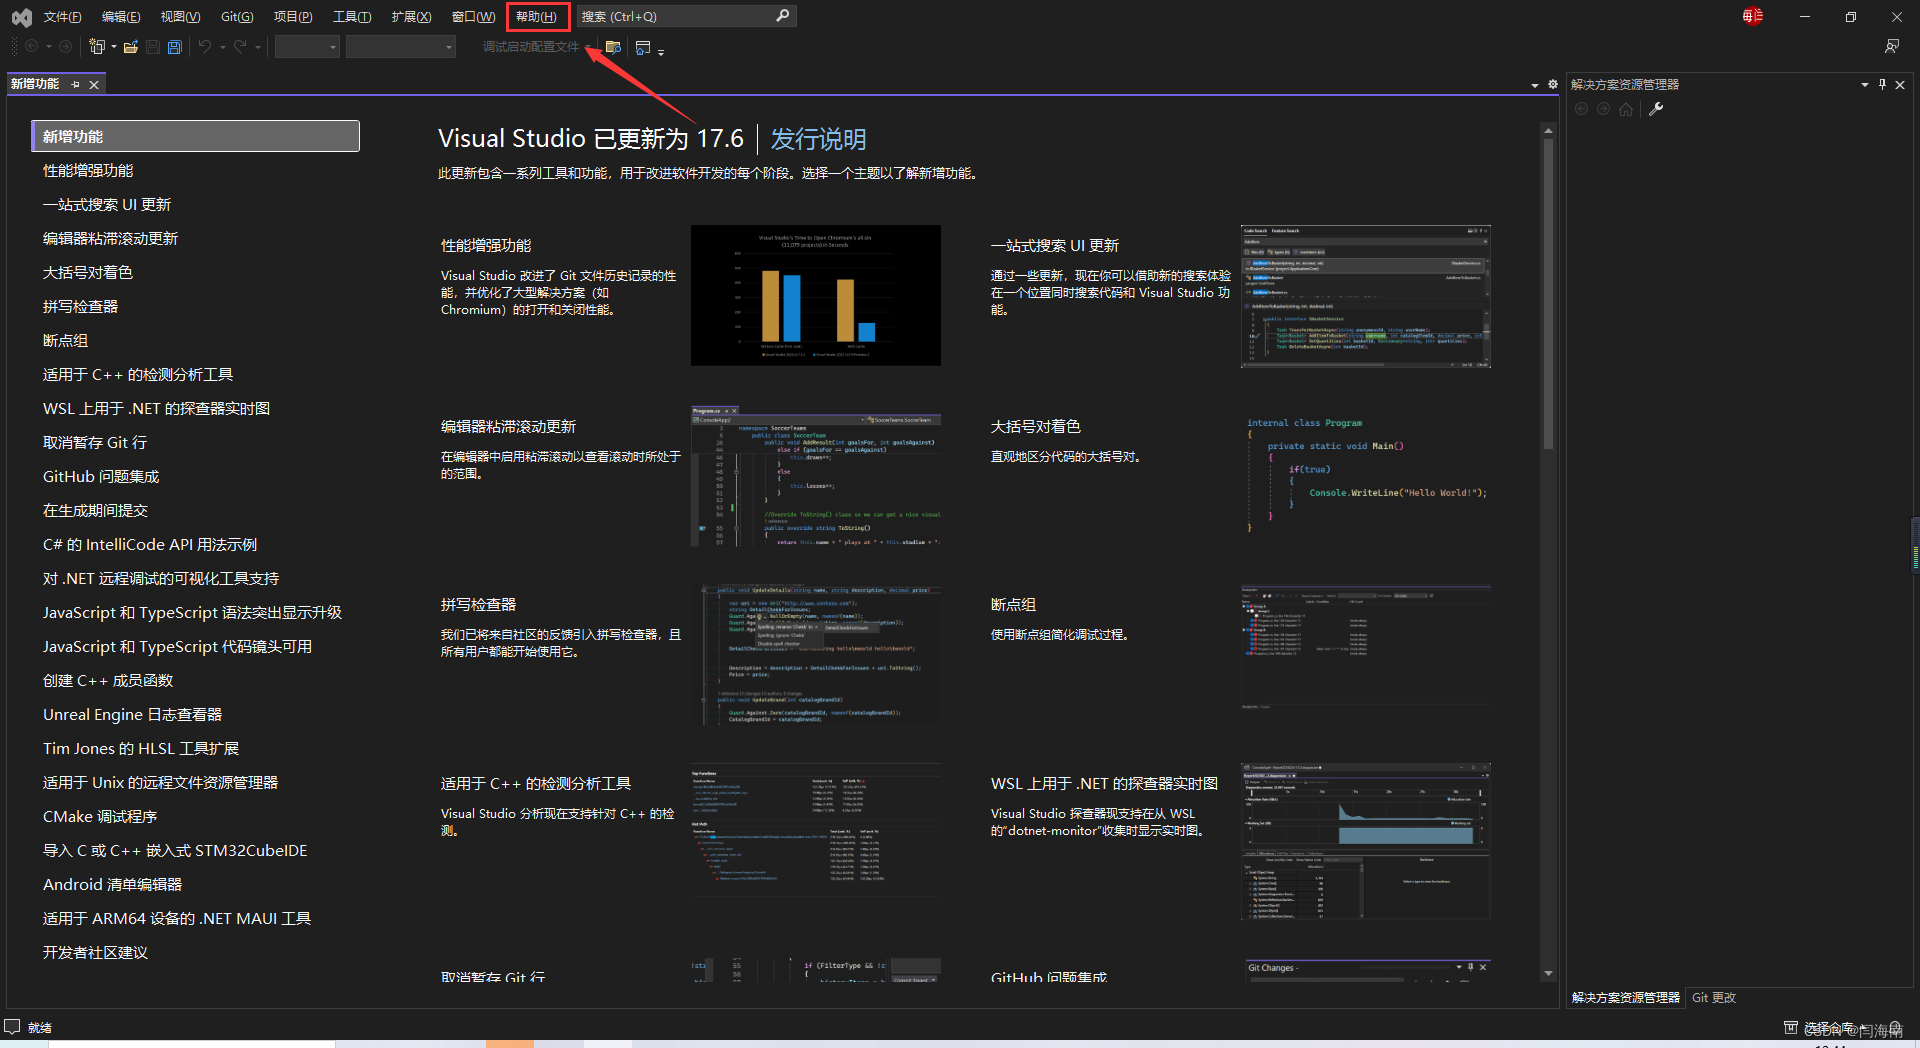The width and height of the screenshot is (1920, 1048).
Task: Open the 发行说明 release notes link
Action: coord(818,139)
